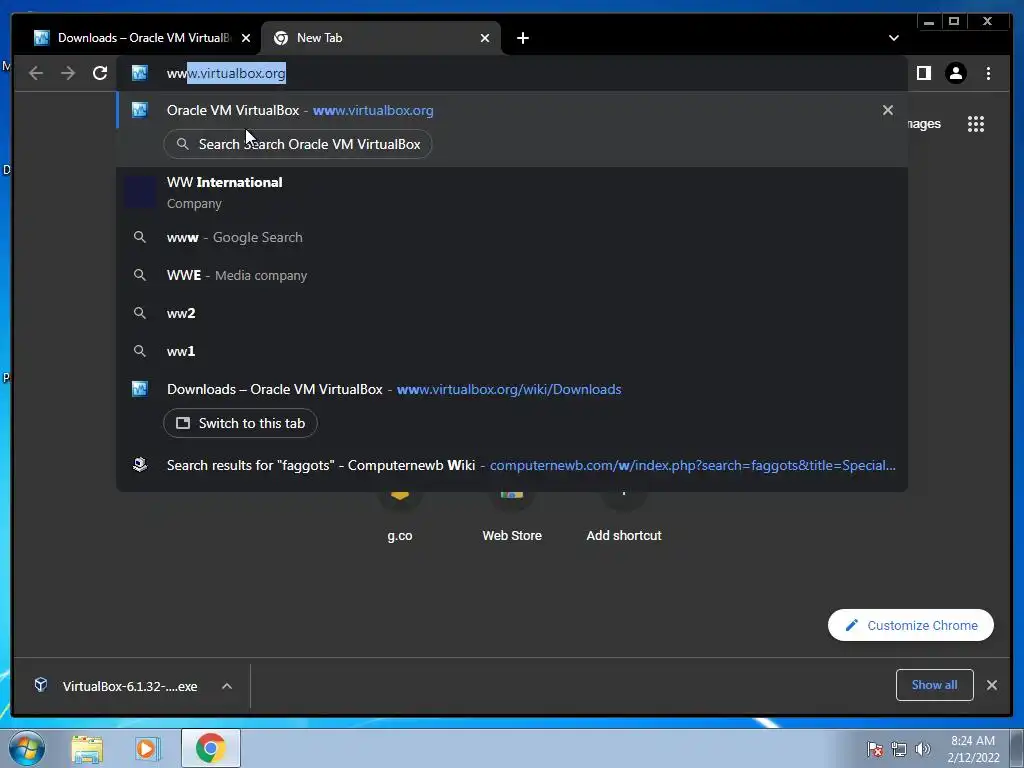Click the Customize Chrome button
Image resolution: width=1024 pixels, height=768 pixels.
click(x=911, y=625)
